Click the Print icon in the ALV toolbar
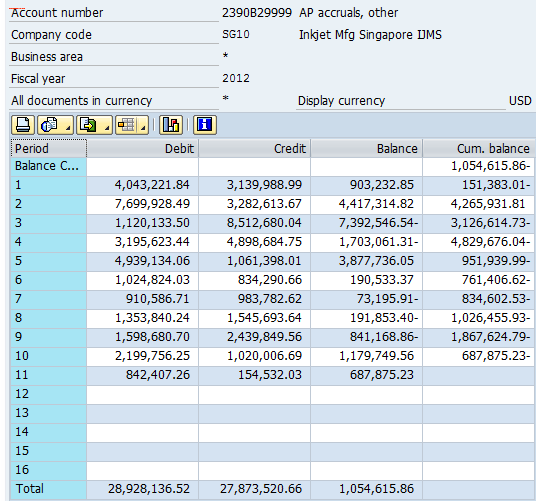Image resolution: width=536 pixels, height=501 pixels. click(x=23, y=125)
